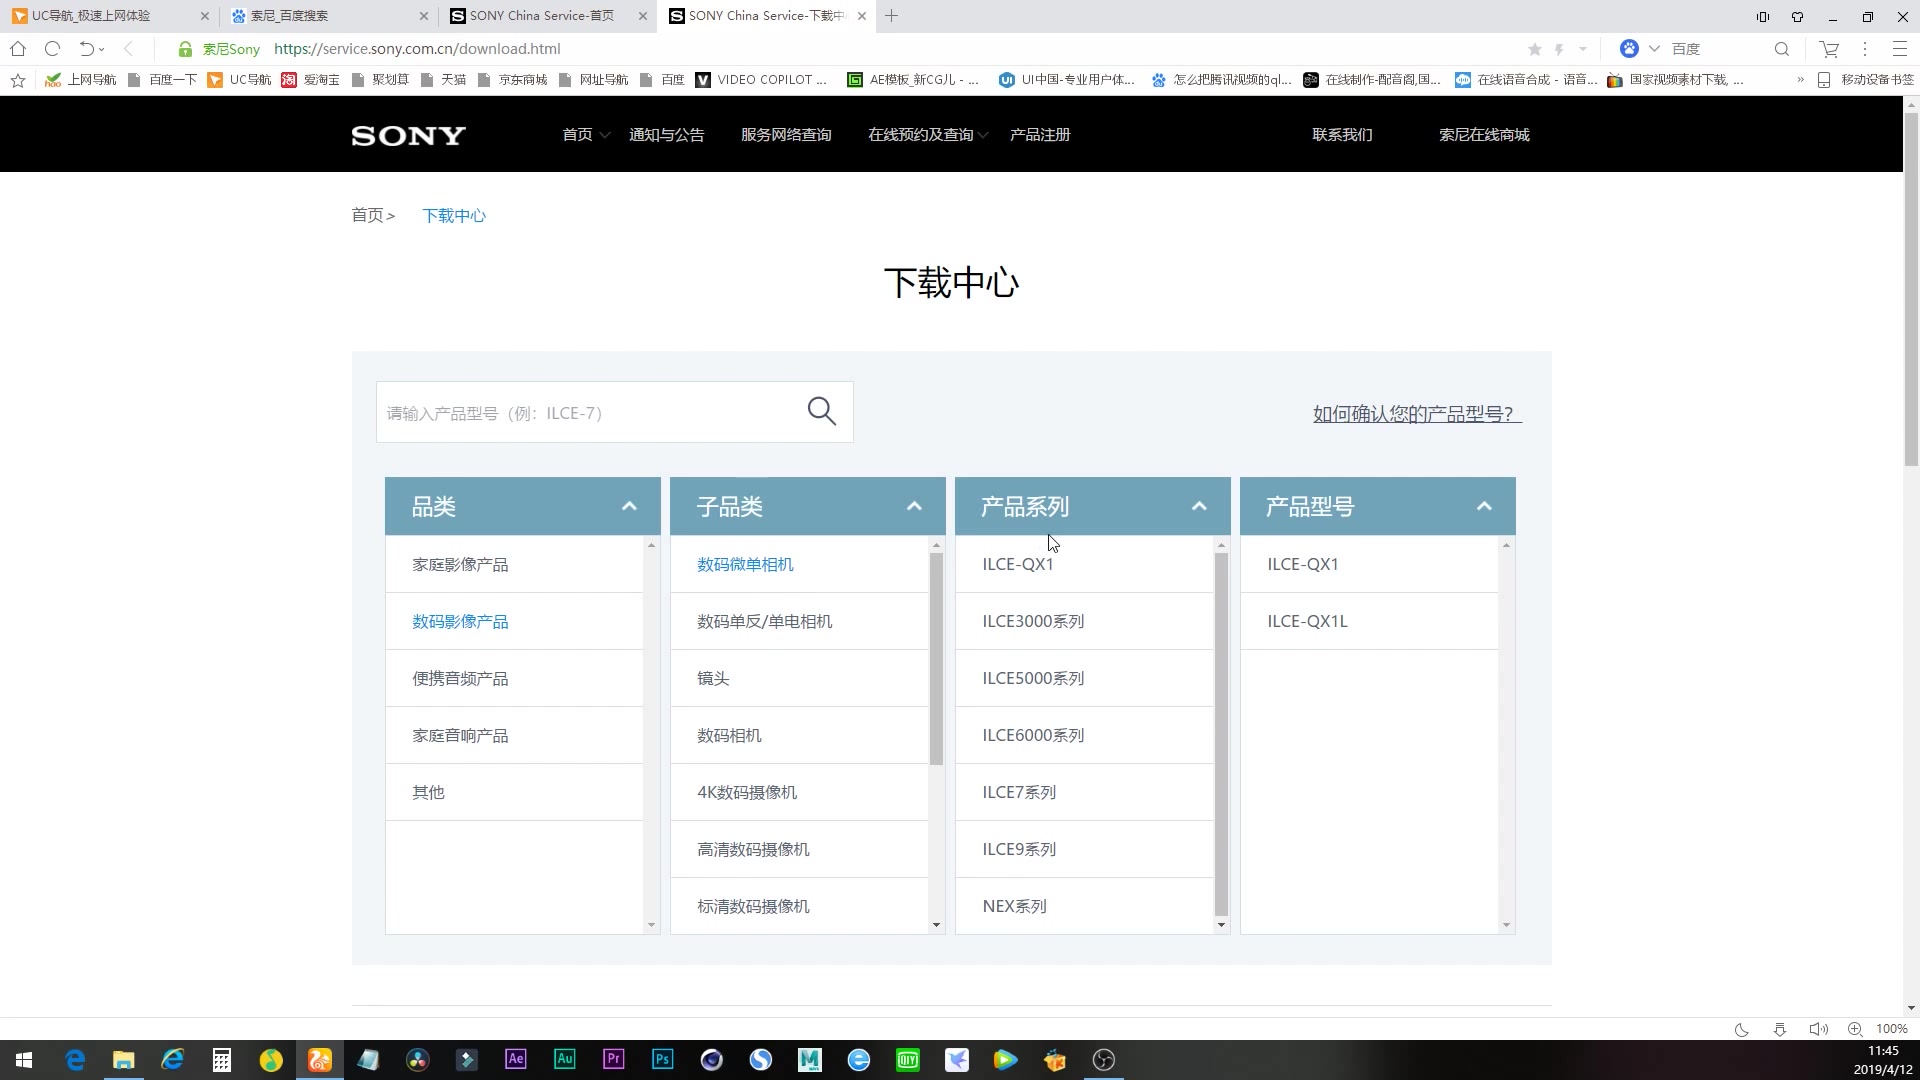Open the browser three-line main menu
Image resolution: width=1920 pixels, height=1080 pixels.
click(x=1900, y=49)
